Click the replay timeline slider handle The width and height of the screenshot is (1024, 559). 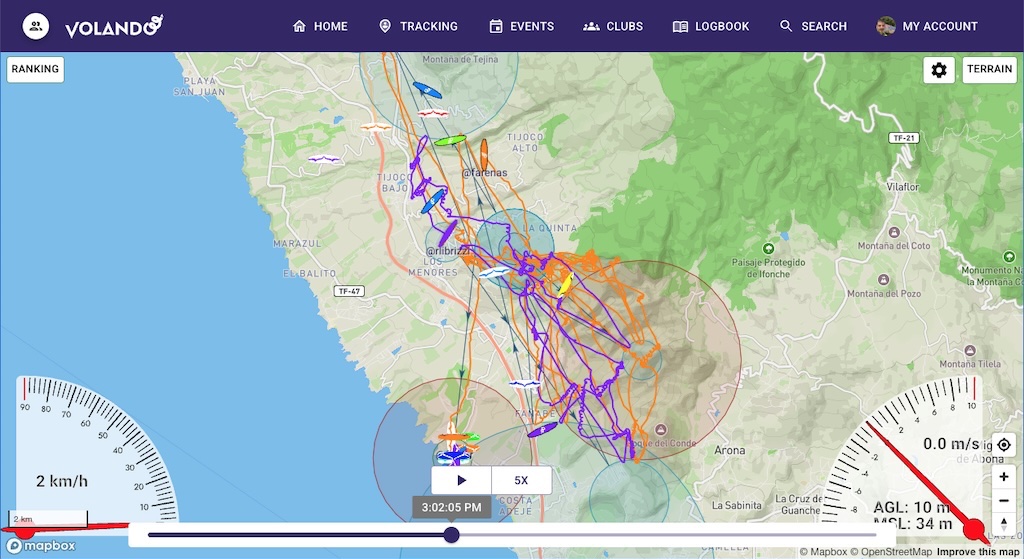[451, 535]
